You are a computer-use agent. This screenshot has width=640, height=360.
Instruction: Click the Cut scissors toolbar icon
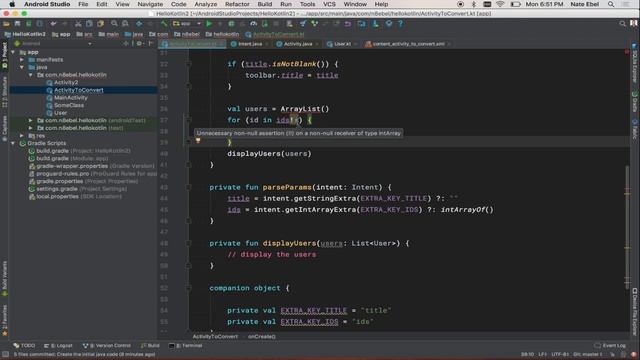pos(78,24)
